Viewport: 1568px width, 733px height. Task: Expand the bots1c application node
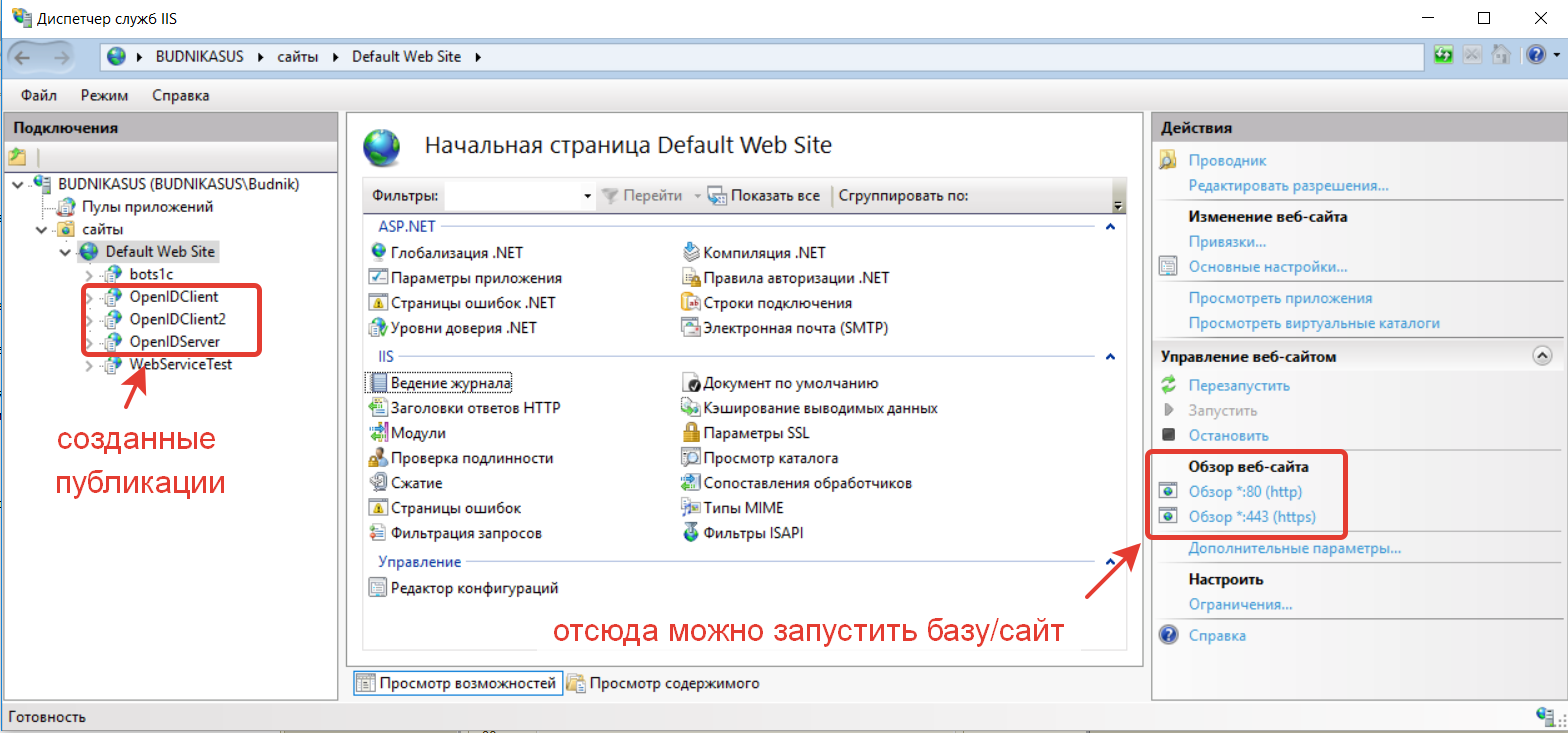click(88, 274)
